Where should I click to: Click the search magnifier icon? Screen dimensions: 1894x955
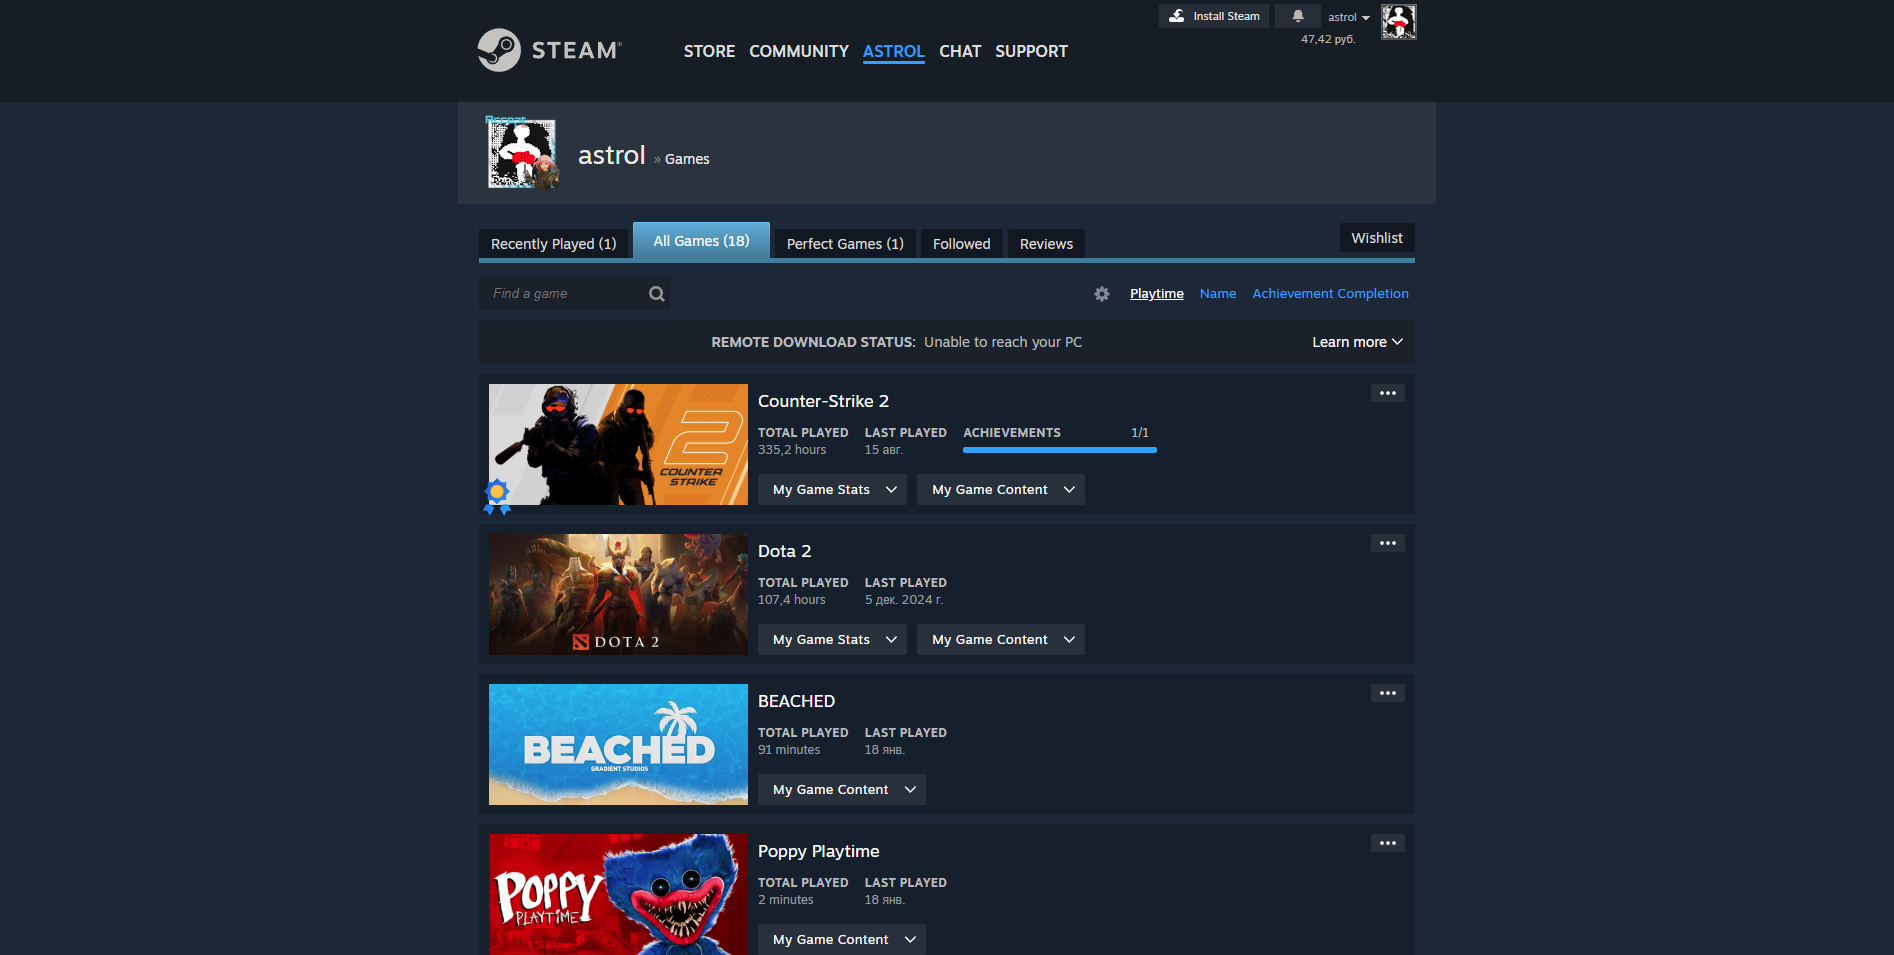(657, 294)
